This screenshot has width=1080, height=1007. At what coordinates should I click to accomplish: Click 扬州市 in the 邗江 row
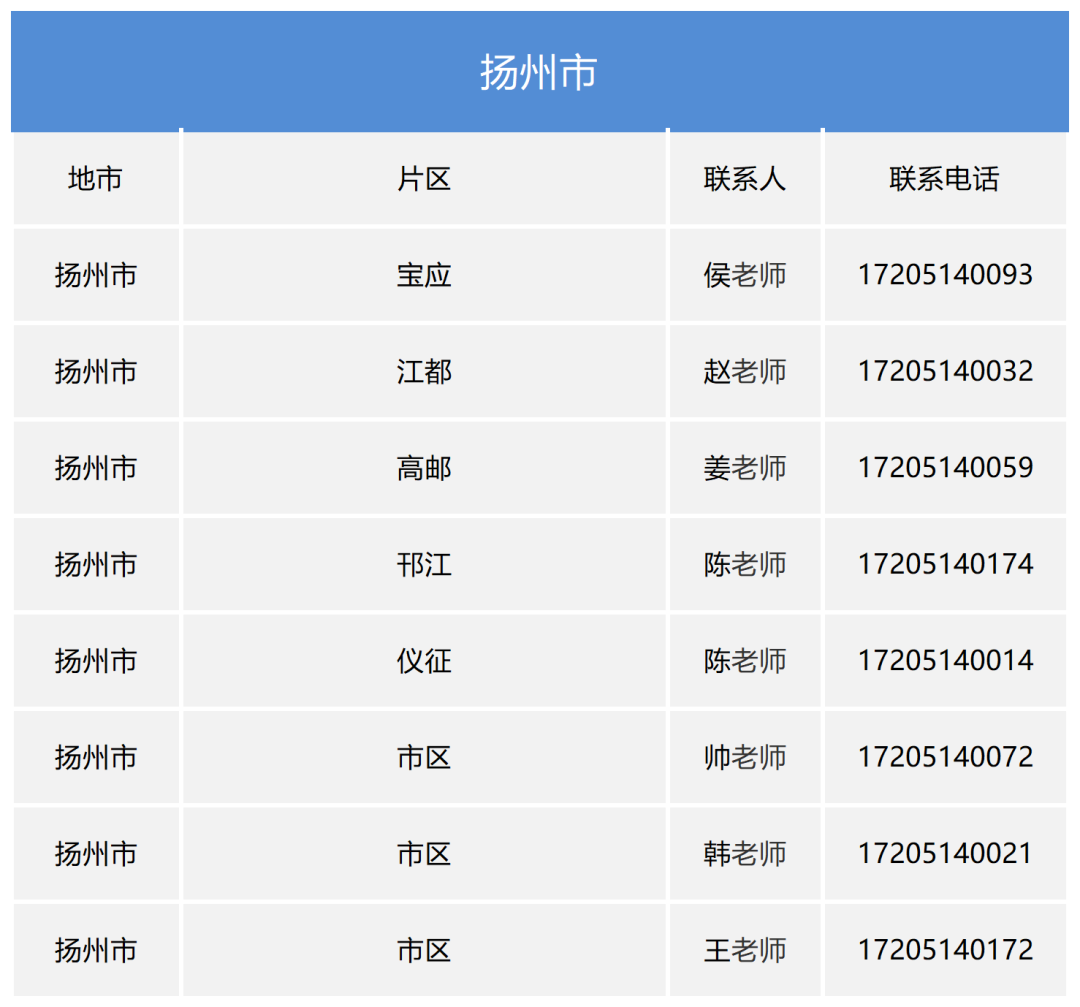[96, 565]
